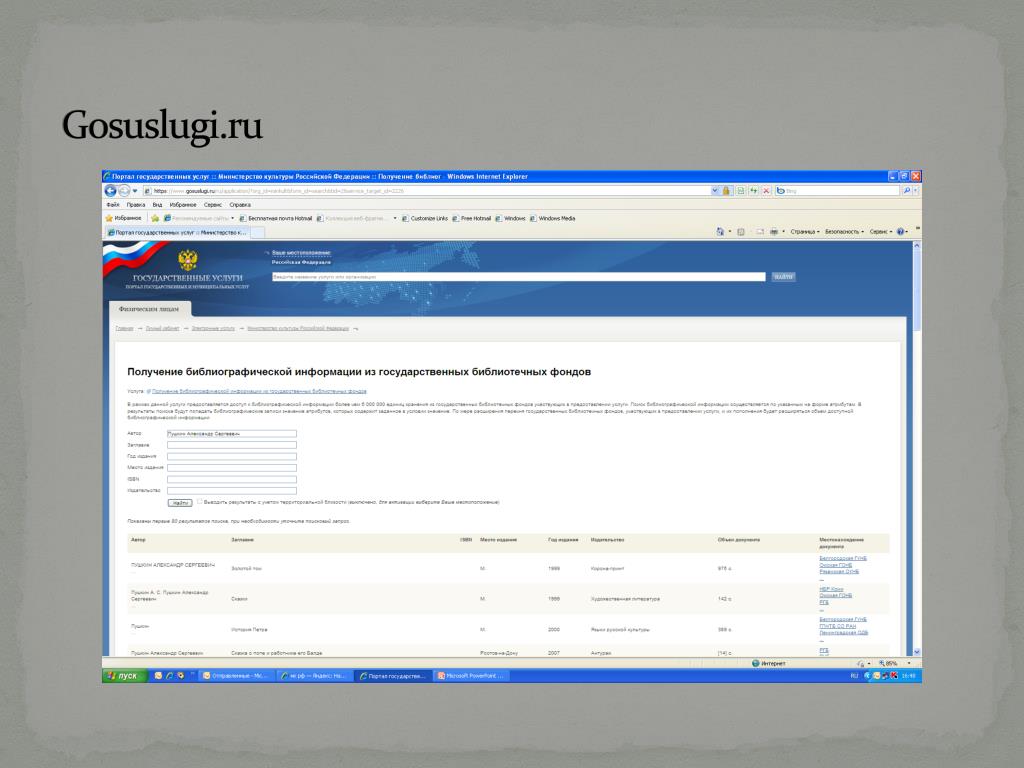The height and width of the screenshot is (768, 1024).
Task: Switch to the Microsoft PowerPoint taskbar button
Action: 473,676
